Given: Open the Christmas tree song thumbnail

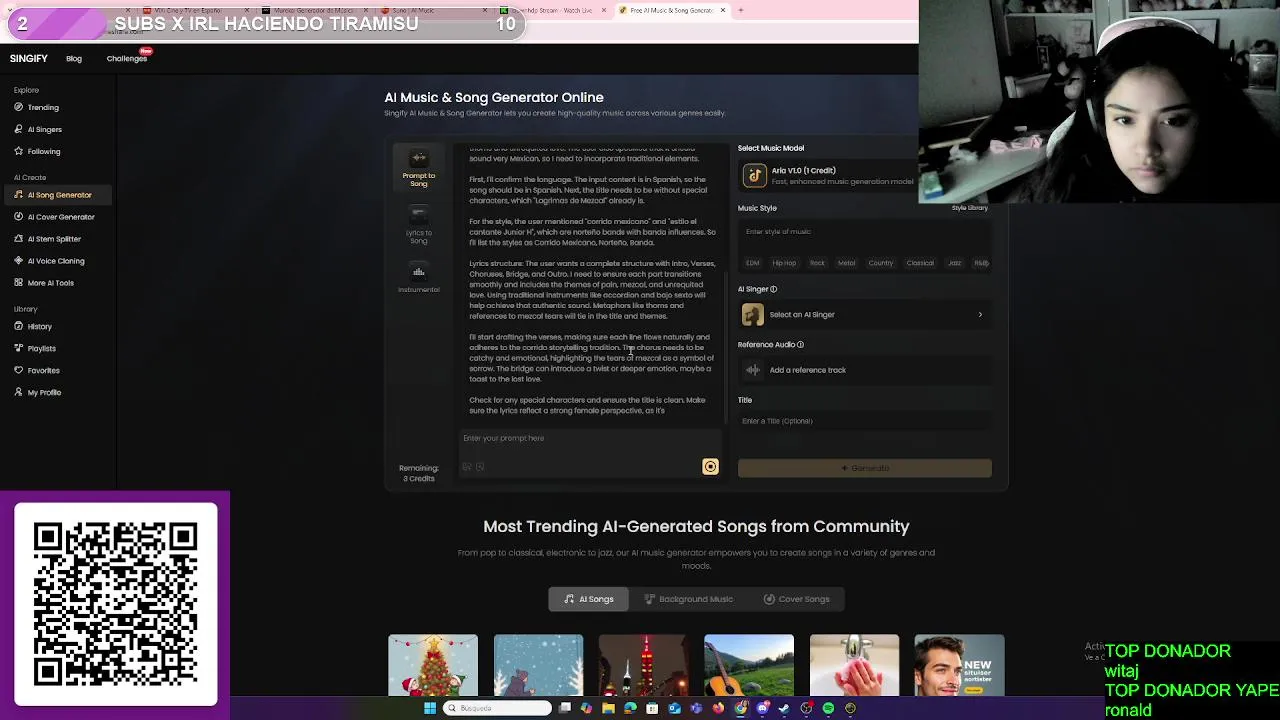Looking at the screenshot, I should pyautogui.click(x=433, y=665).
